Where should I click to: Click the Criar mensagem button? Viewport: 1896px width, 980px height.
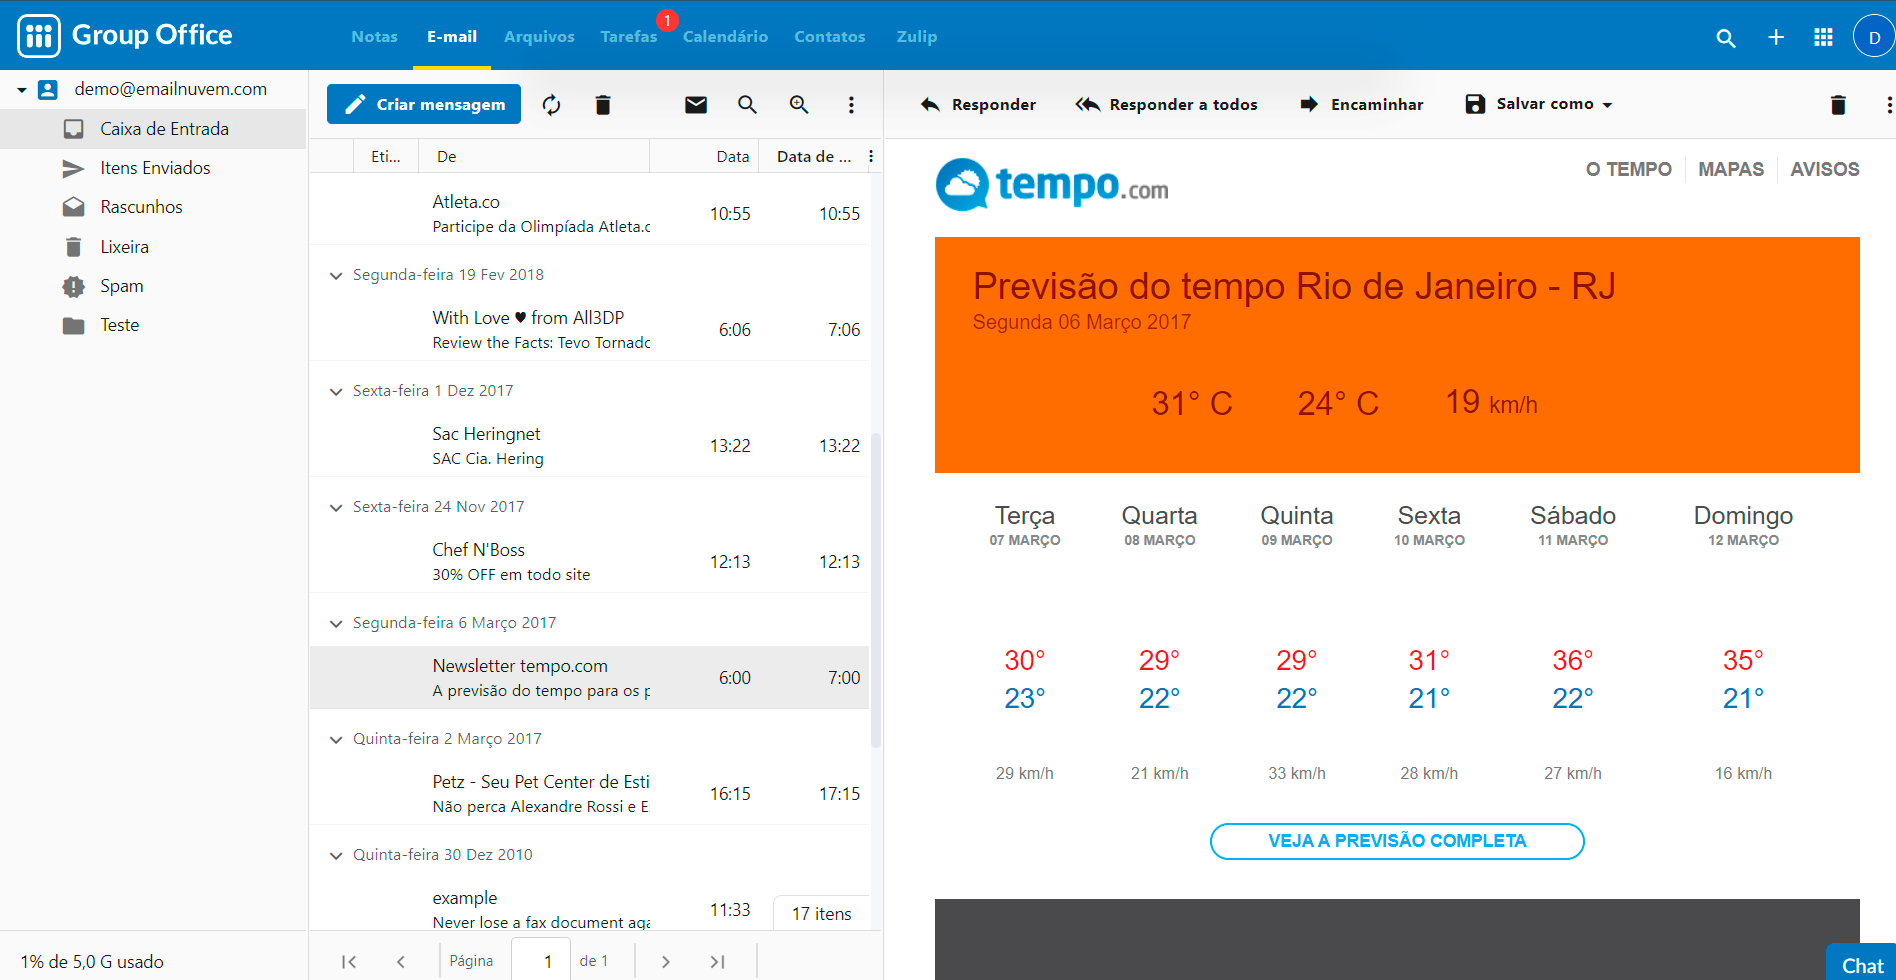coord(424,104)
